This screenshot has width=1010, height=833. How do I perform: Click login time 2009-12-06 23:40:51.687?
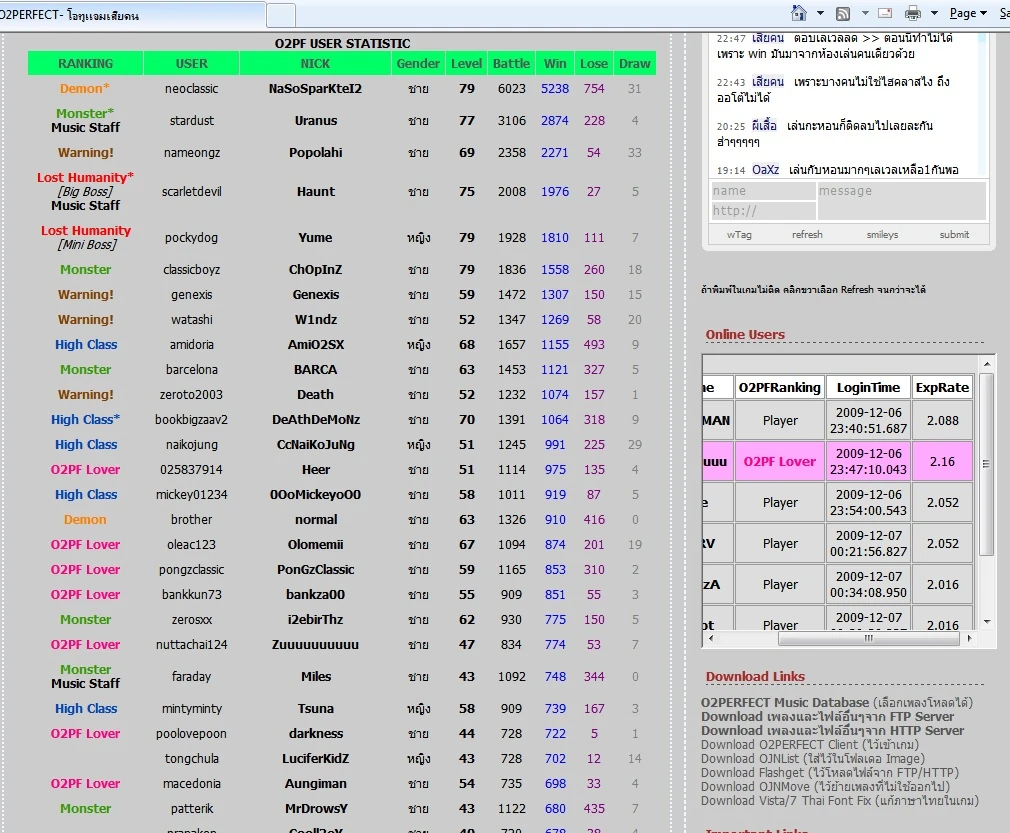pos(868,420)
